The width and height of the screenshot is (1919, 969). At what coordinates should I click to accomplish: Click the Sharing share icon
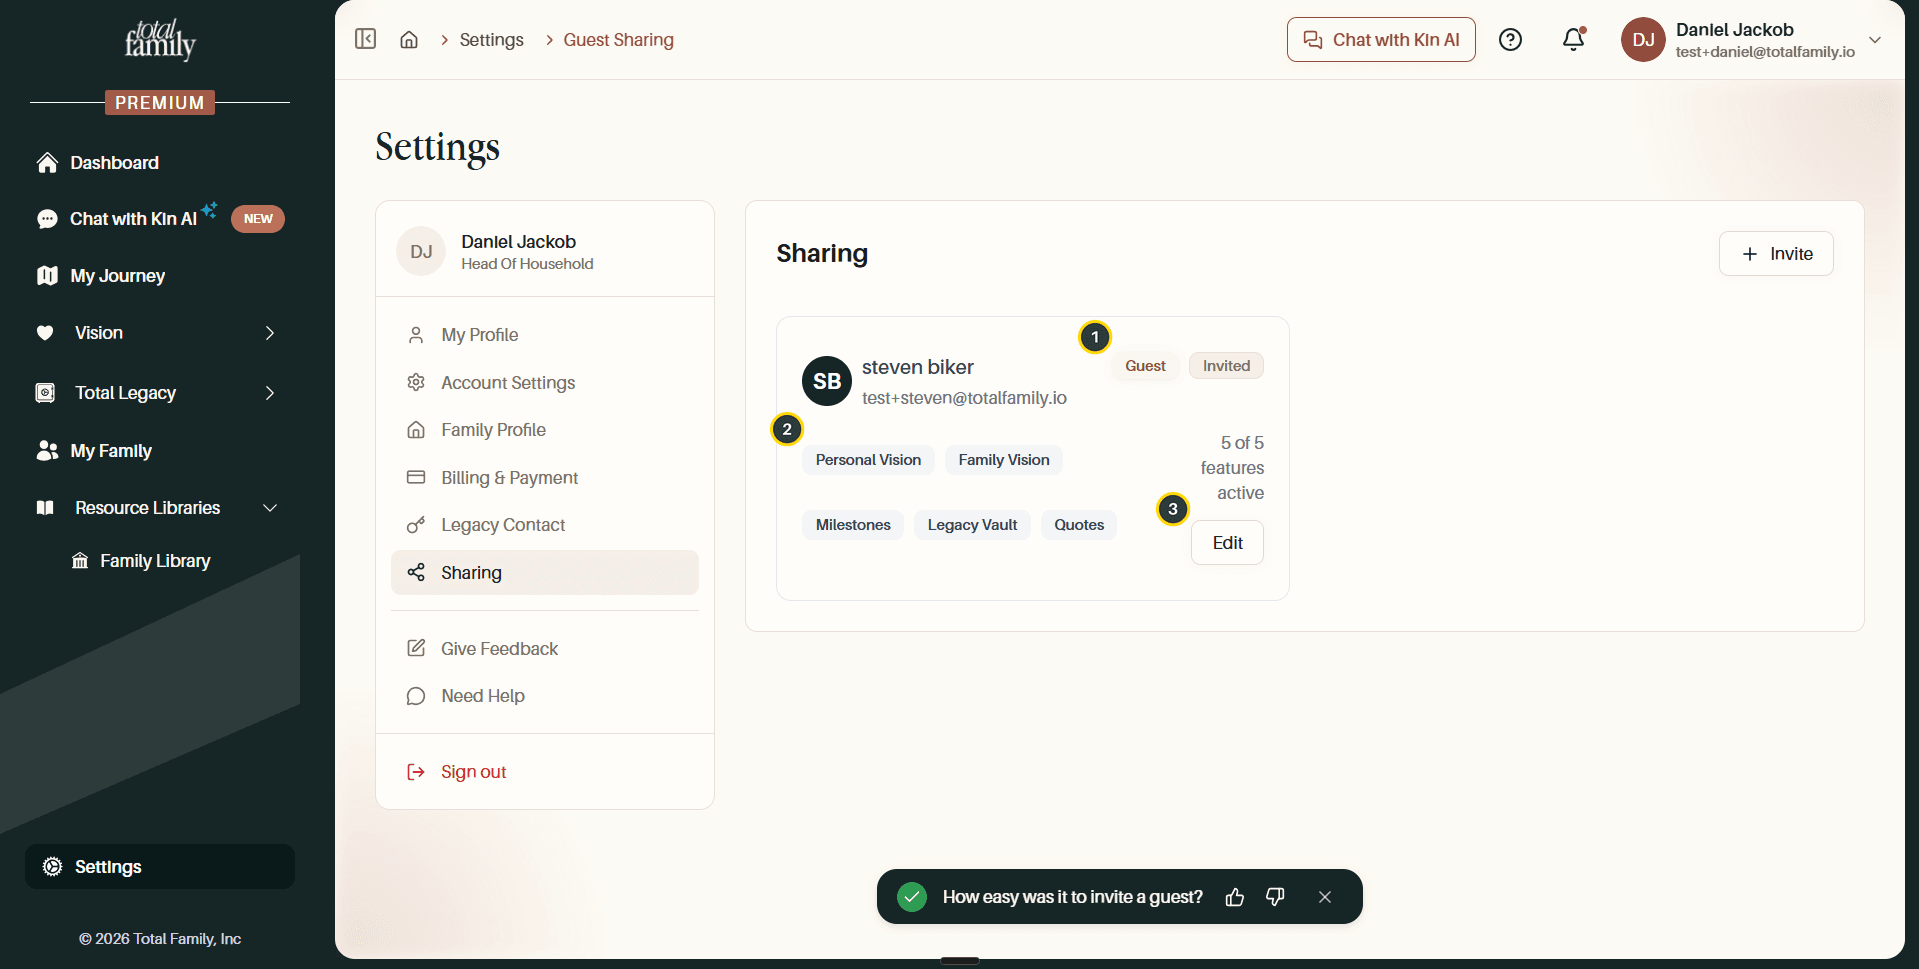[416, 572]
